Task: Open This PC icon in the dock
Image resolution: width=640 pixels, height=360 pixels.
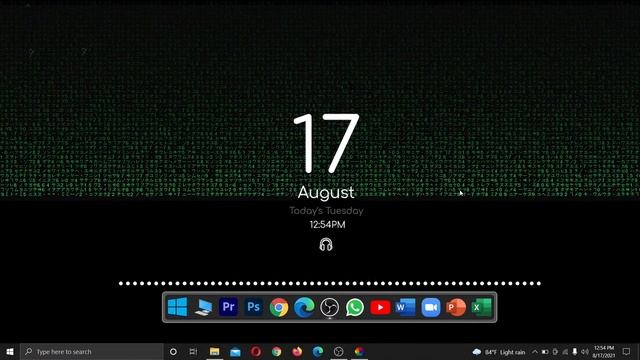Action: [203, 307]
